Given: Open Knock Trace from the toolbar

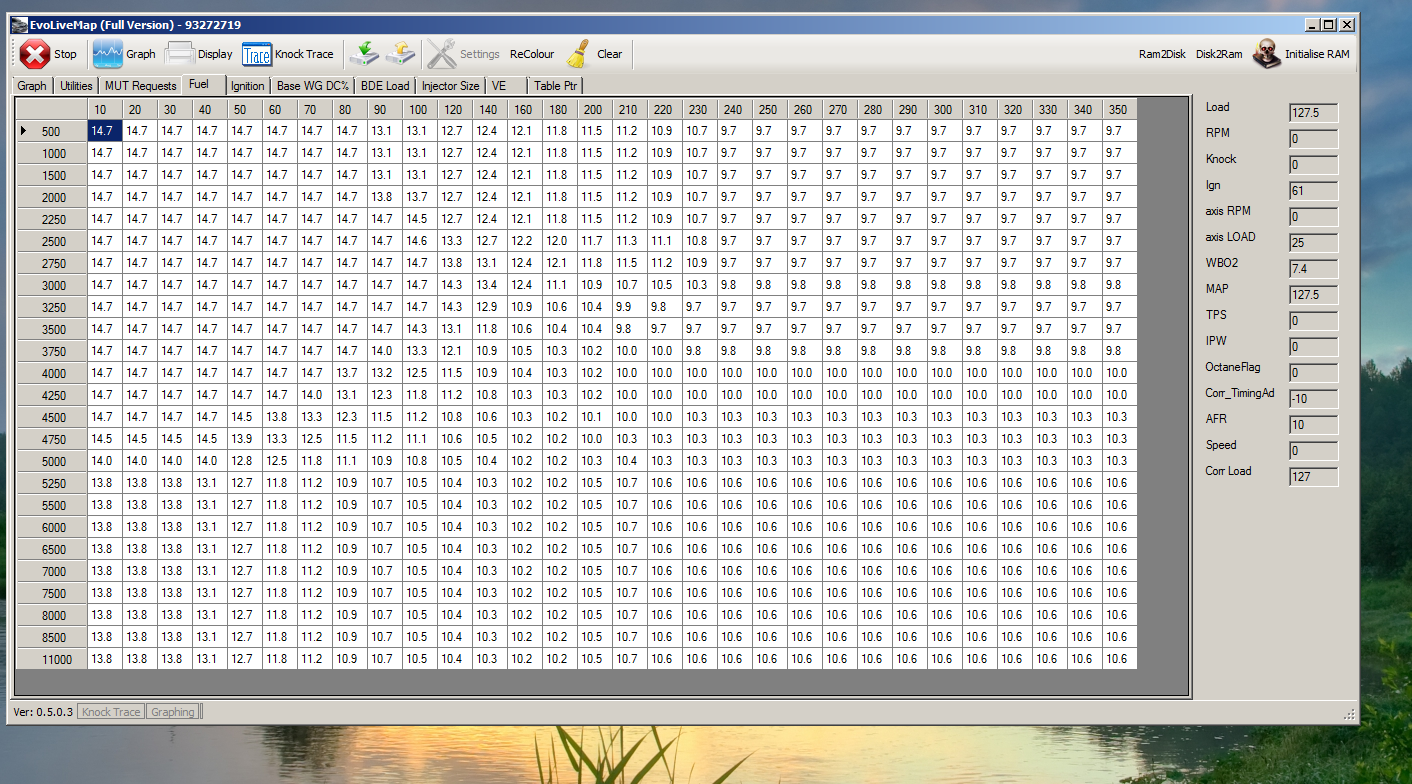Looking at the screenshot, I should [x=257, y=54].
